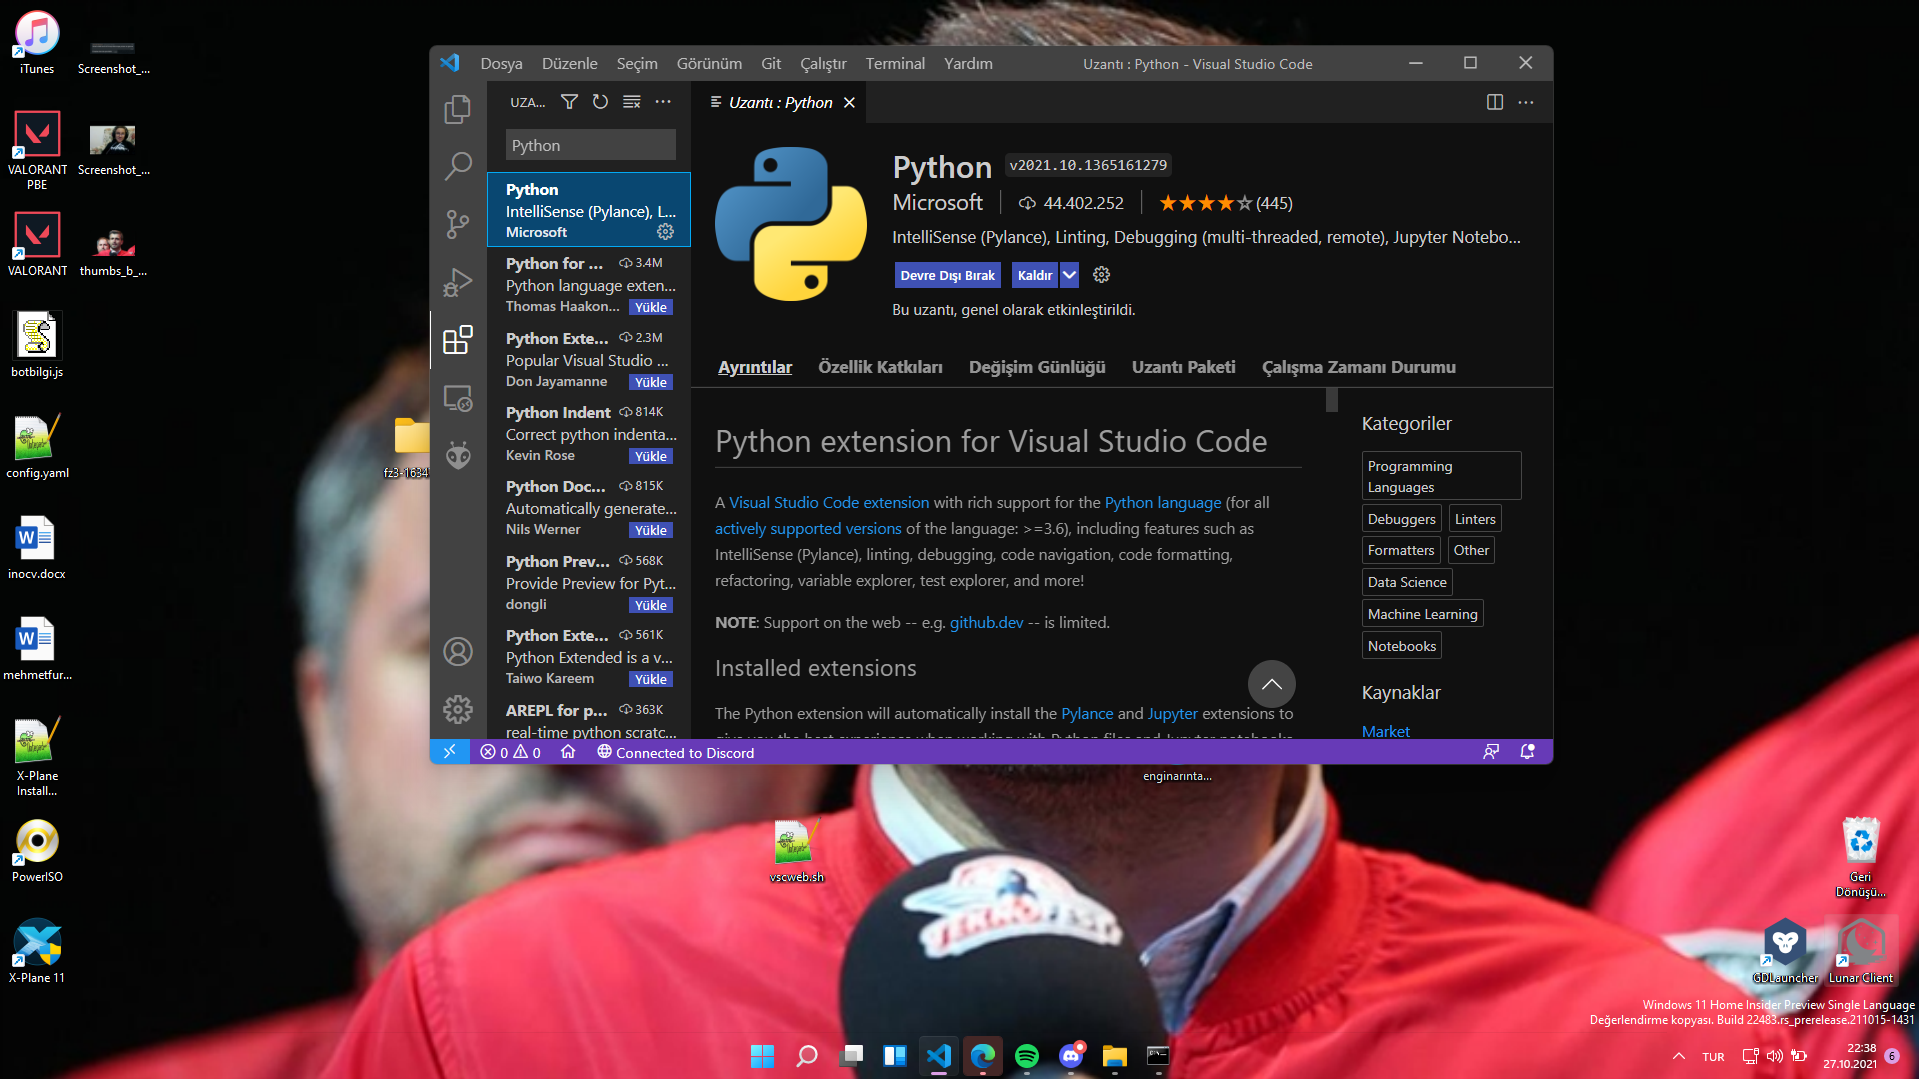Viewport: 1919px width, 1079px height.
Task: Select the Machine Learning category tag
Action: (1422, 614)
